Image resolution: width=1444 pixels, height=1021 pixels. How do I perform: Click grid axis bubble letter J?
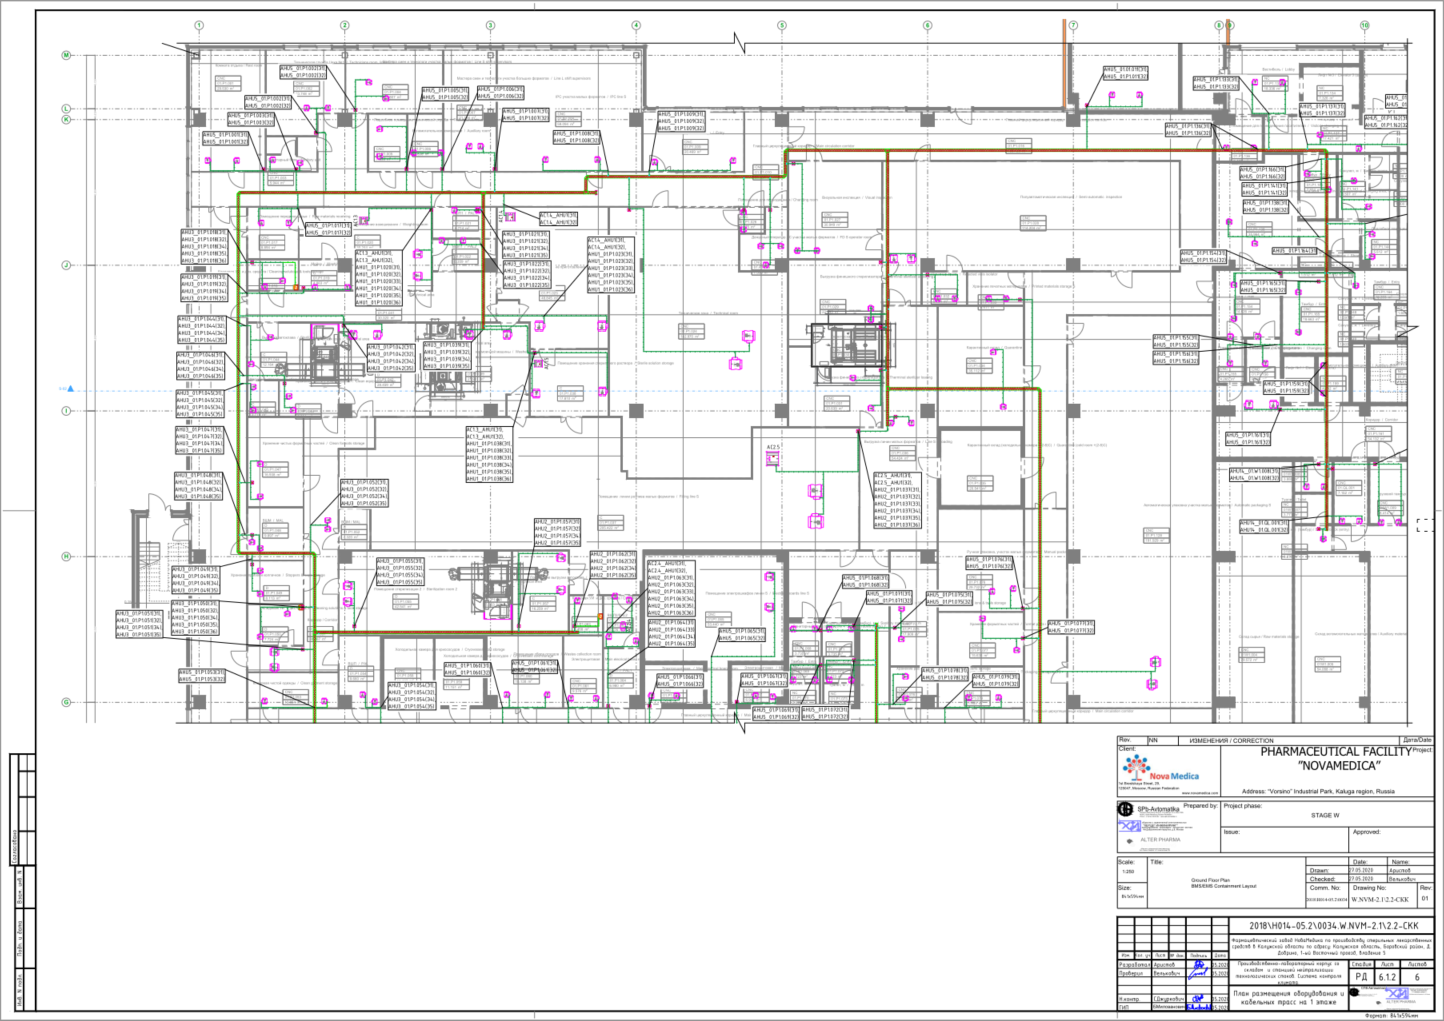[x=67, y=265]
